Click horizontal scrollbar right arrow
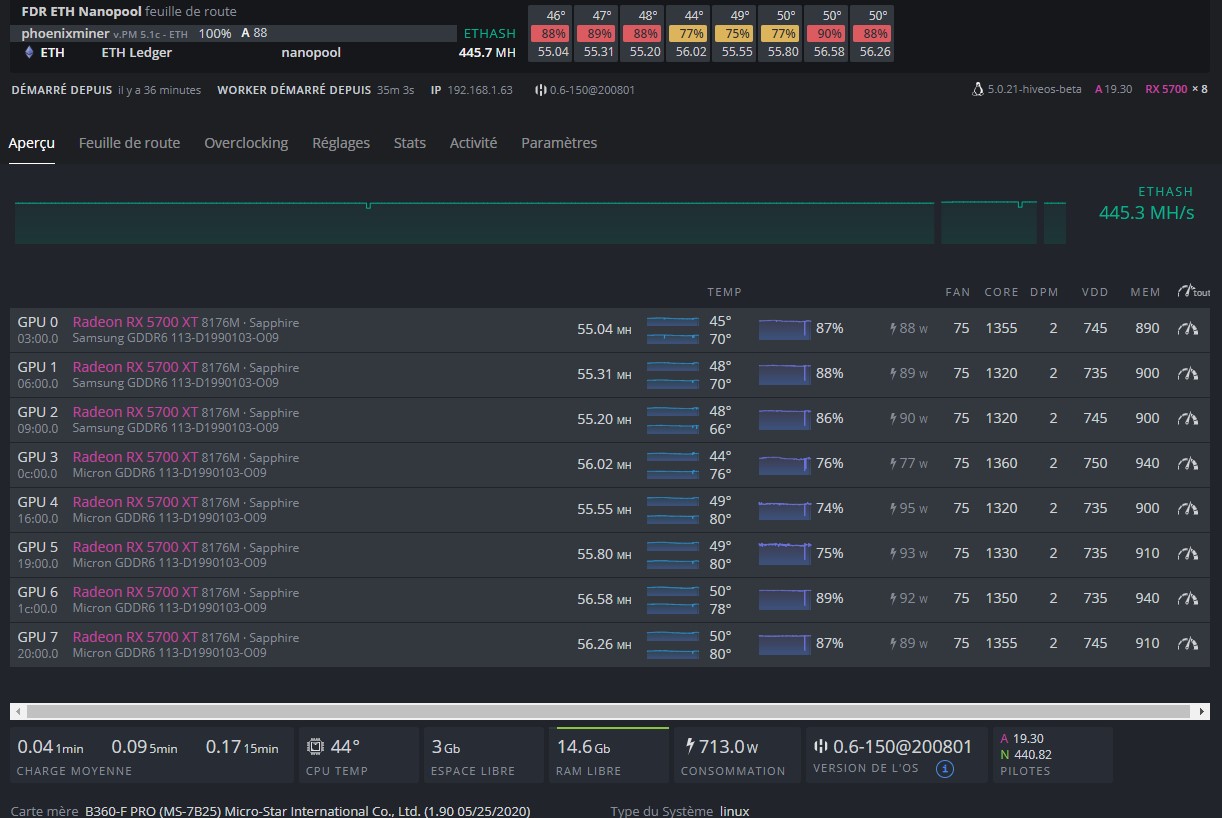 (1202, 711)
